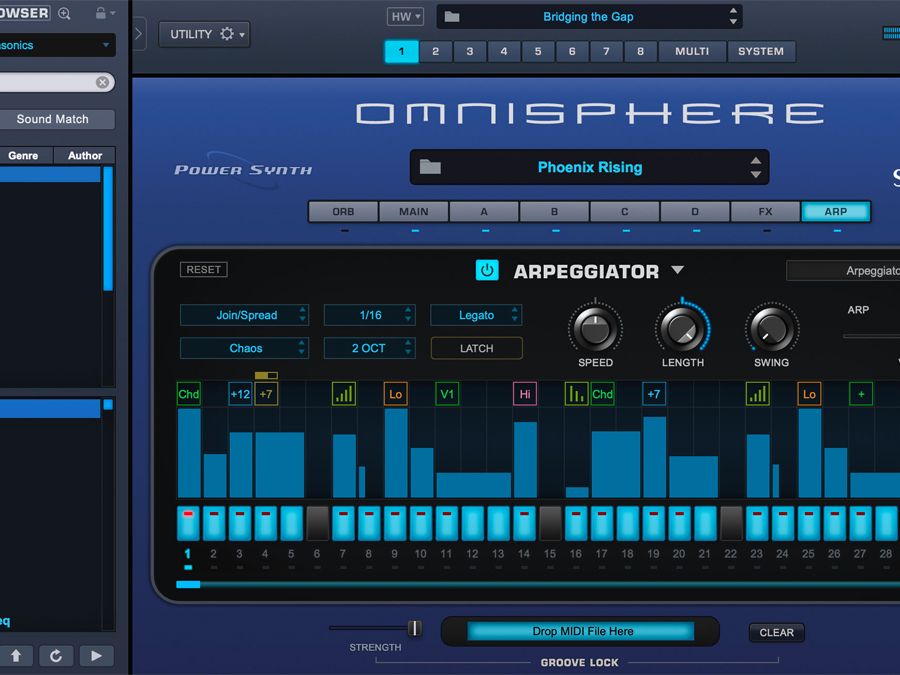Viewport: 900px width, 675px height.
Task: Open the 2 OCT range dropdown
Action: coord(368,348)
